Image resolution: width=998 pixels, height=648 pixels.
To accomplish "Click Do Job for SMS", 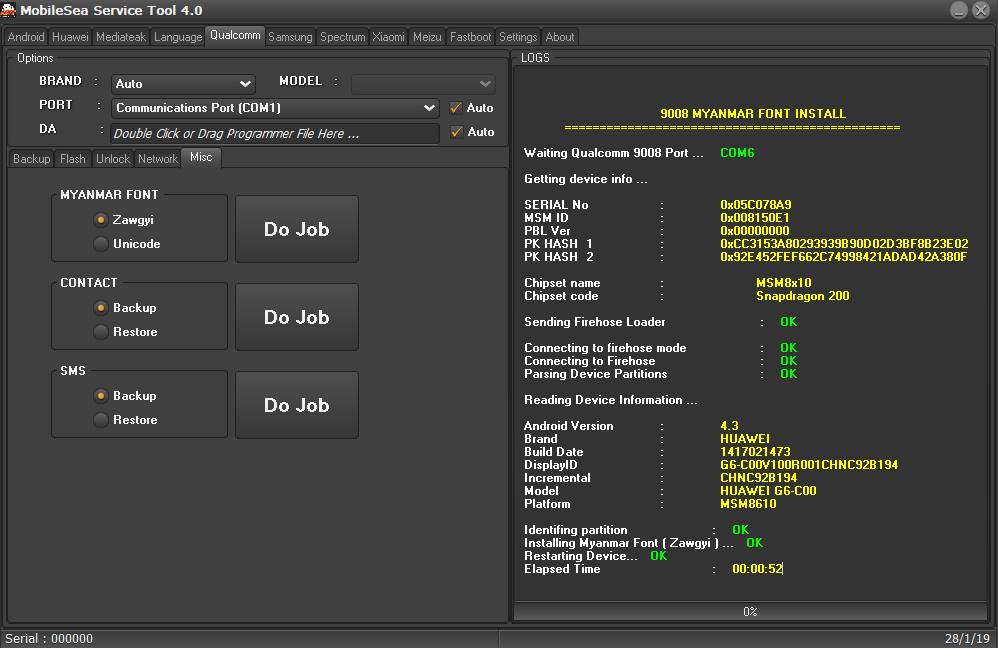I will 297,405.
